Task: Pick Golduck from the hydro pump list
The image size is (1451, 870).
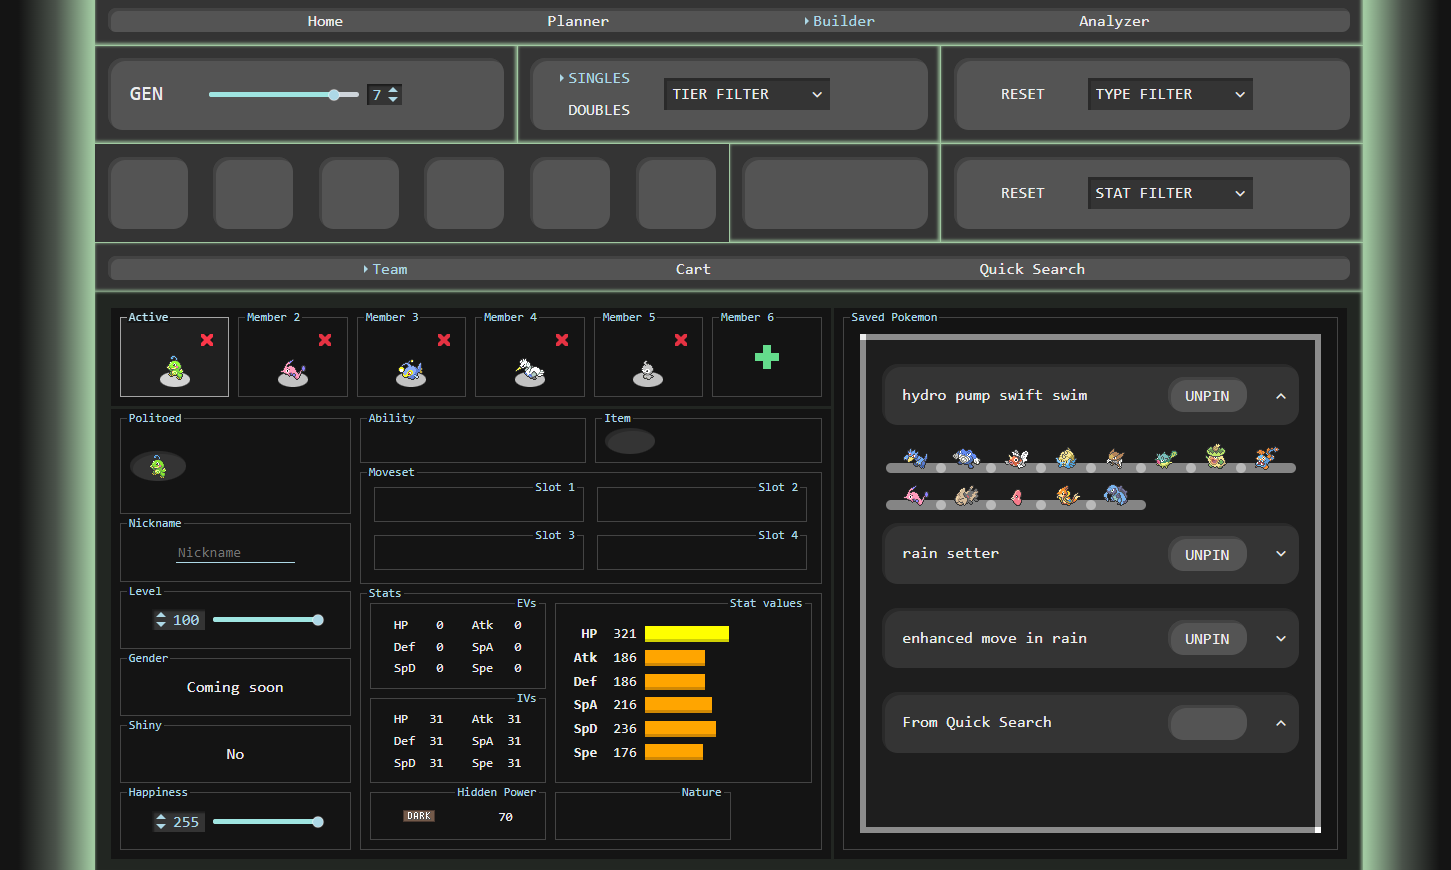Action: click(916, 458)
